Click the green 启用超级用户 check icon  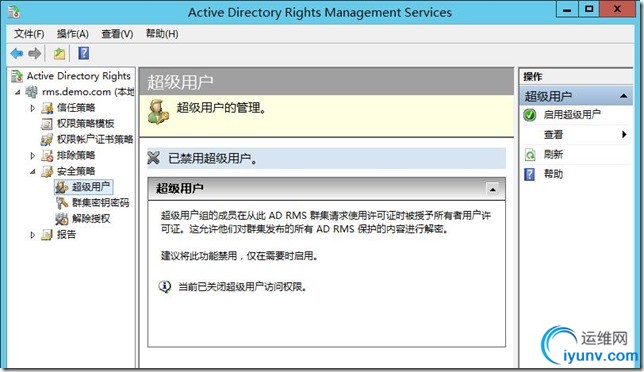530,115
